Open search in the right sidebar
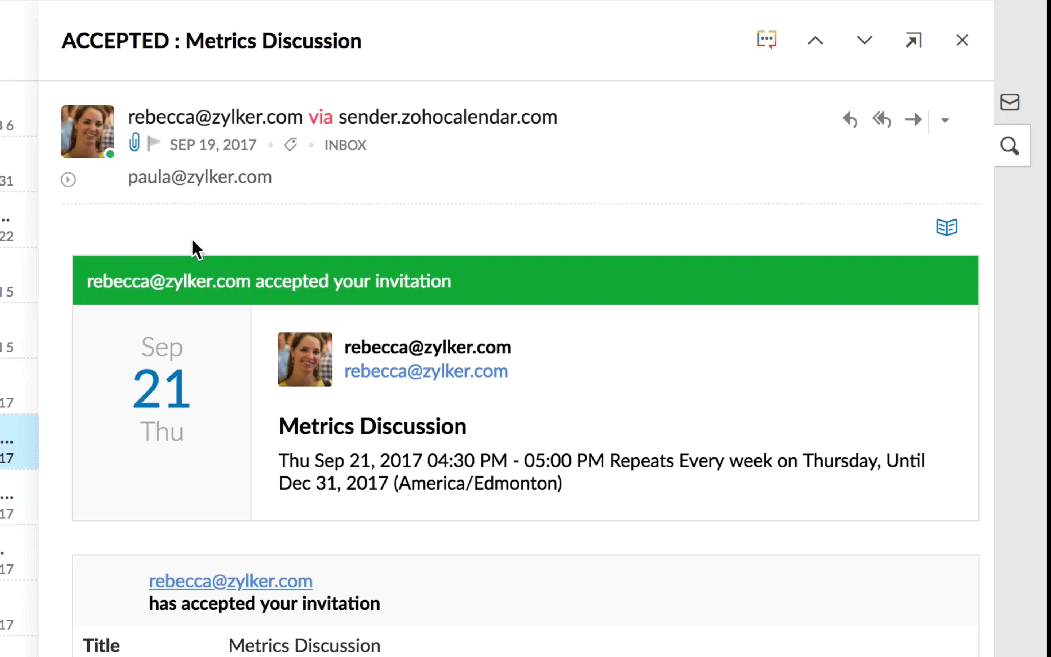 click(x=1010, y=145)
